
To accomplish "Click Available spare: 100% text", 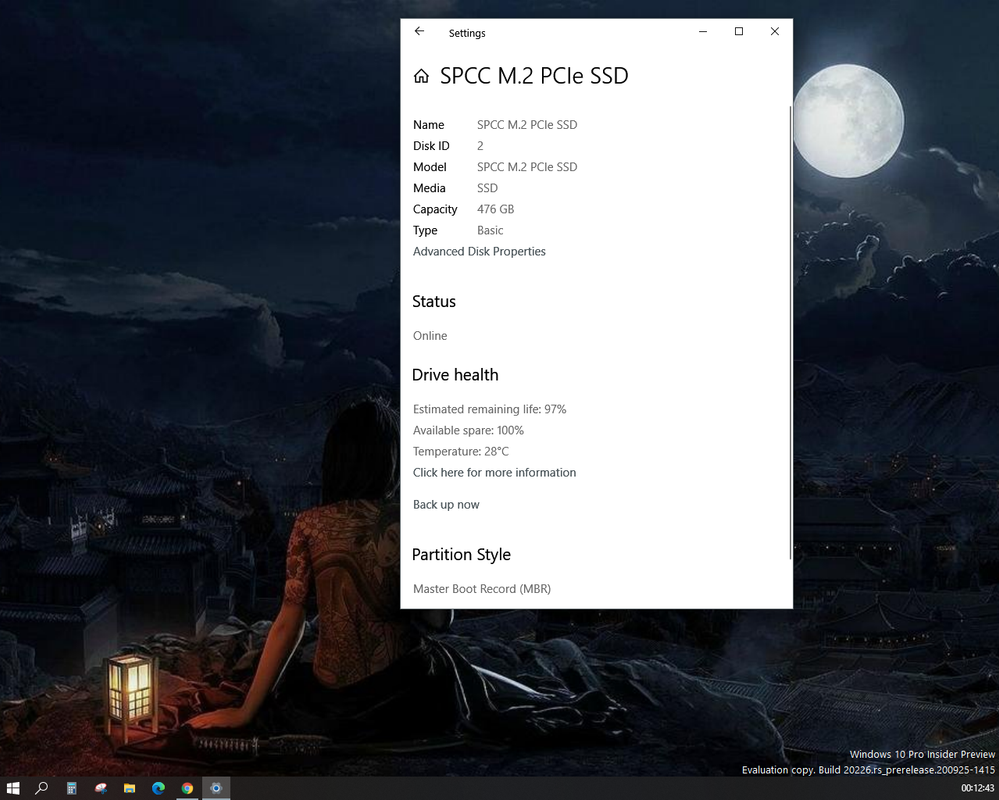I will click(x=468, y=431).
